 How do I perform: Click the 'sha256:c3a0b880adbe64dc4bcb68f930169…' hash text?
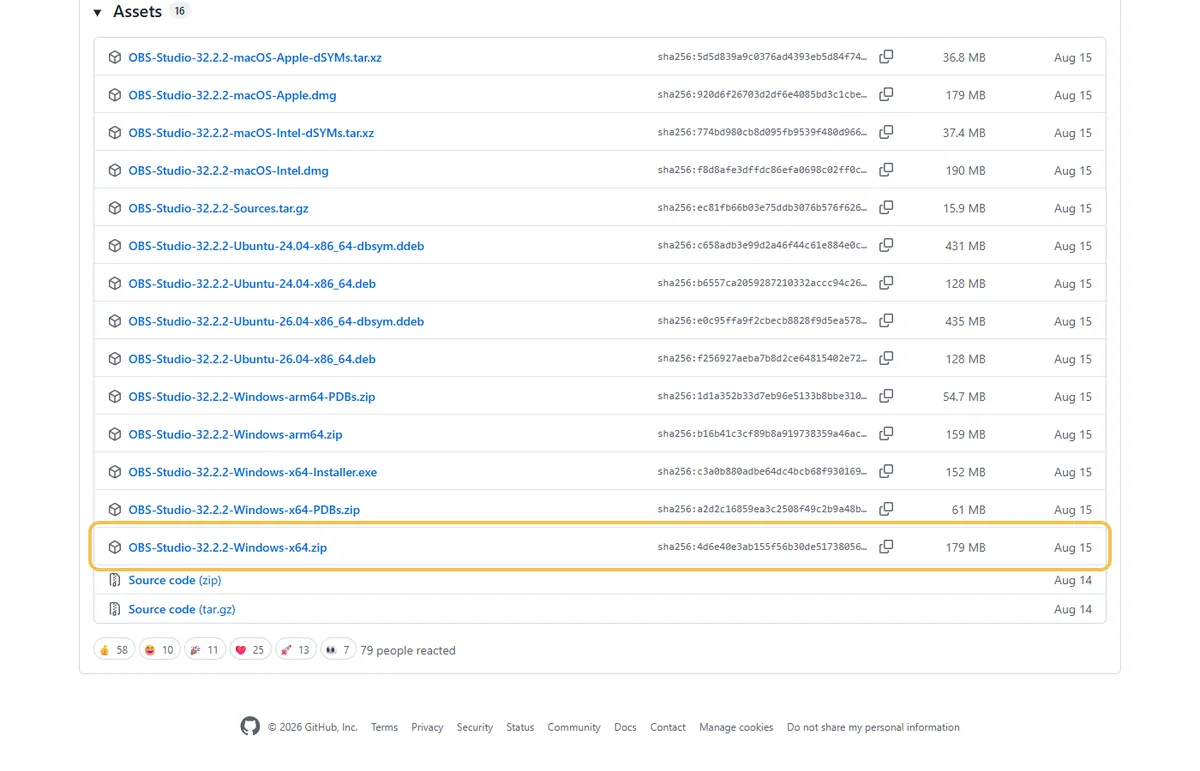(762, 472)
